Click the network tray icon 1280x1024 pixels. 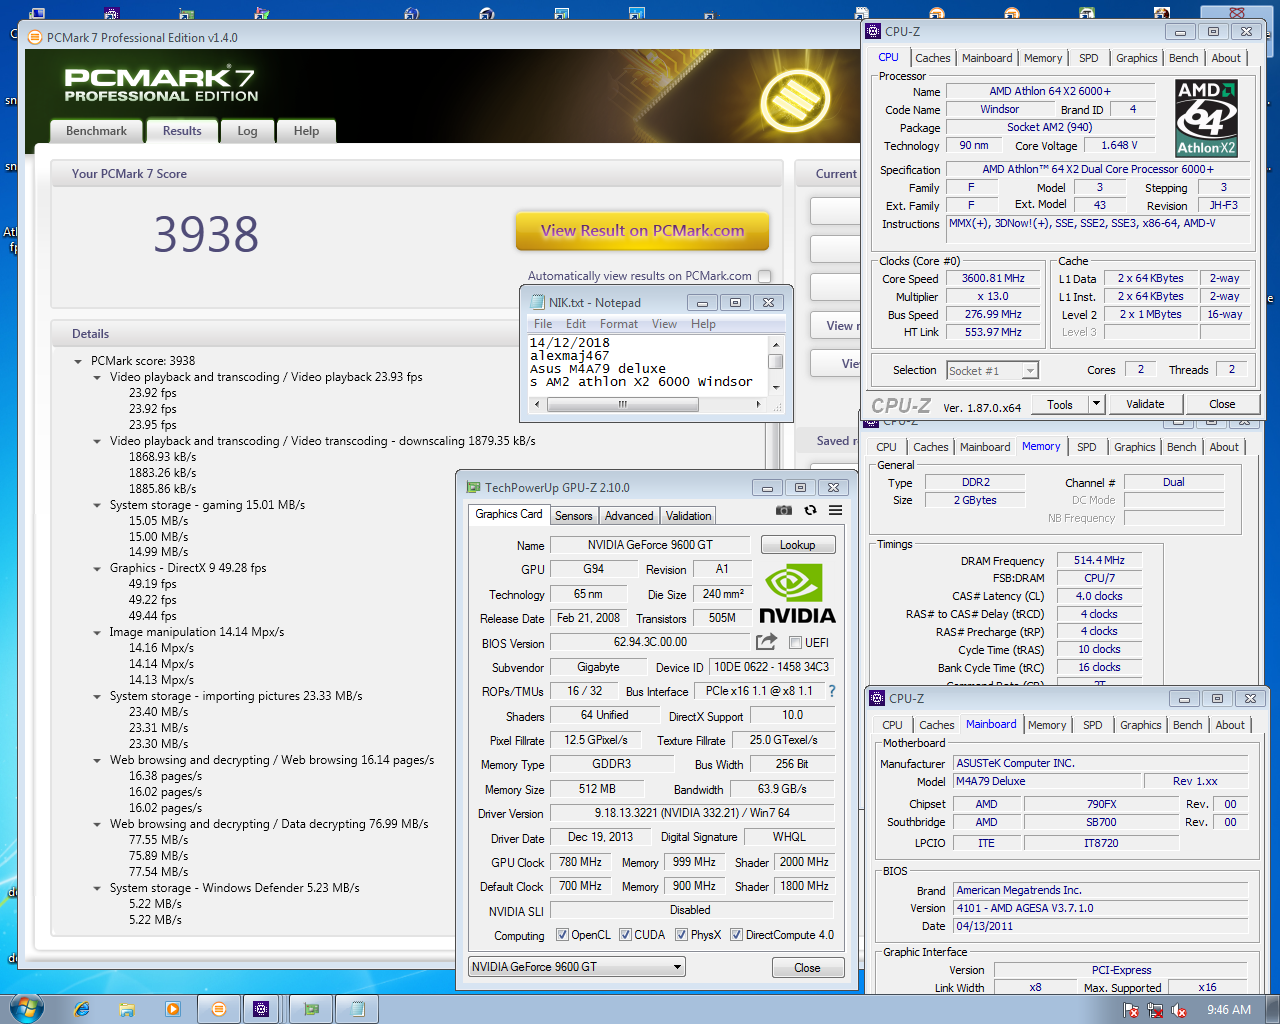pos(1155,1010)
